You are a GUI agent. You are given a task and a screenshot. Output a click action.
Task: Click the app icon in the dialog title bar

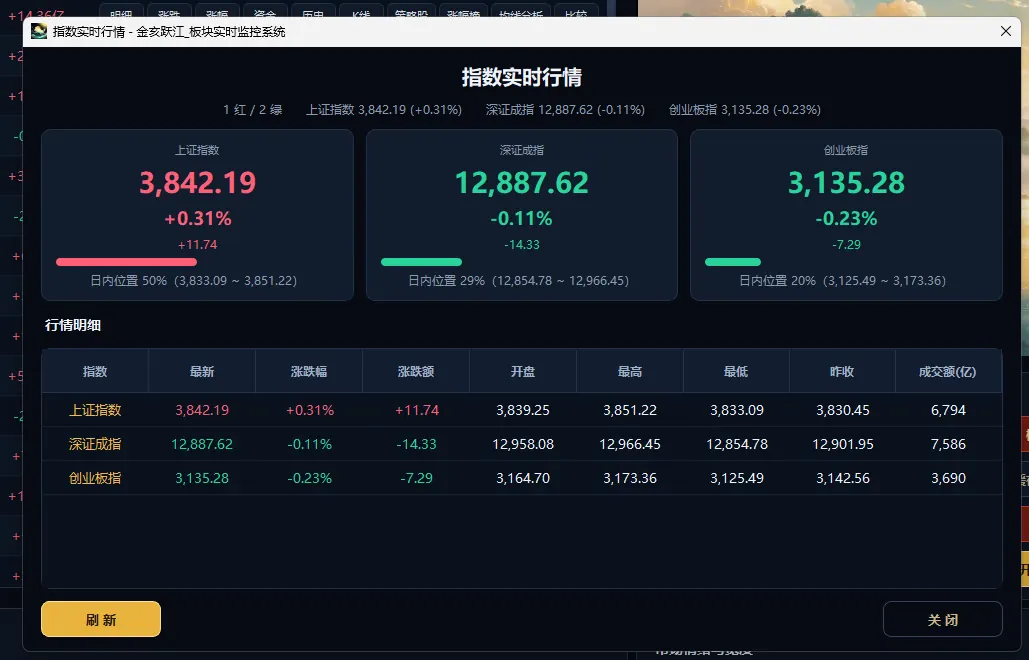[39, 31]
